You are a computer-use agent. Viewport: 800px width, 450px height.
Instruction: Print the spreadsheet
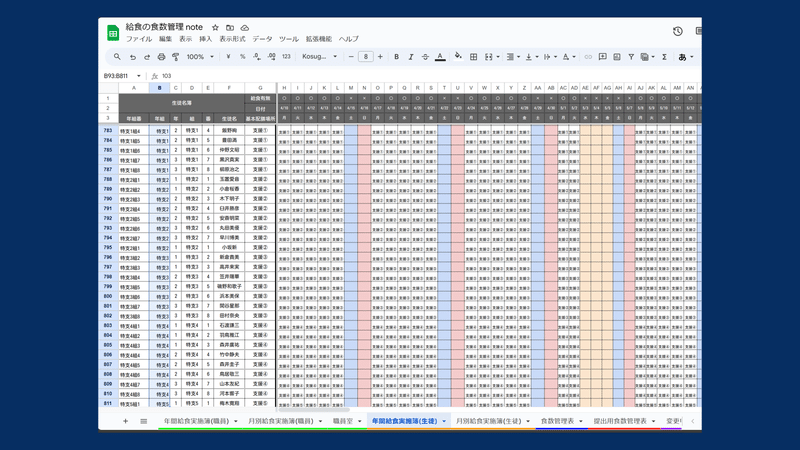click(161, 57)
